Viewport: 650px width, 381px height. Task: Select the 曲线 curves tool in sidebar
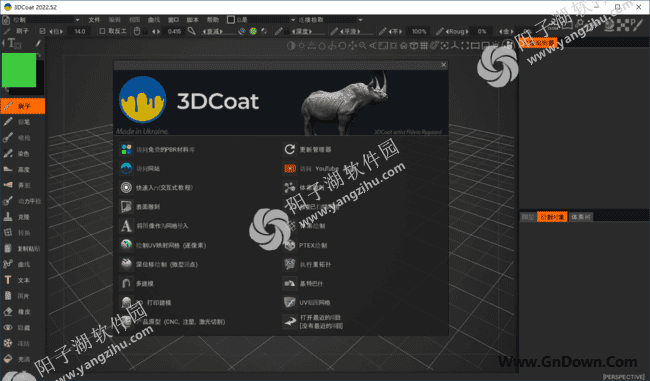23,264
